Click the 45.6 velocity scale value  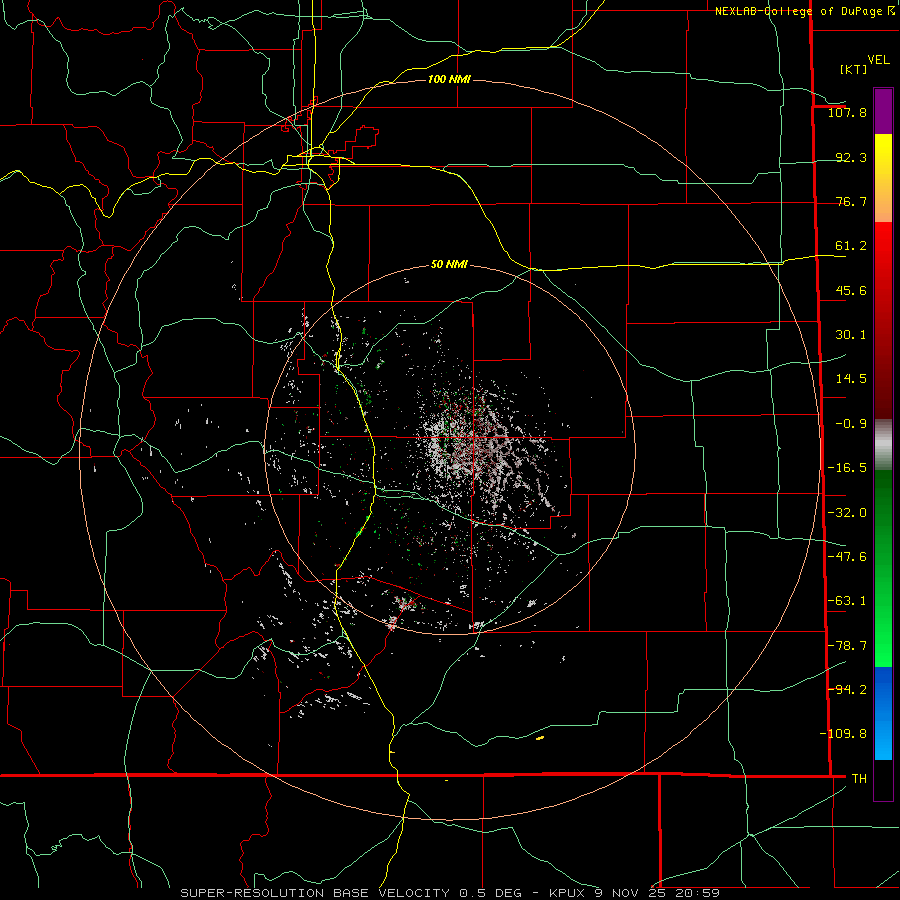[851, 290]
